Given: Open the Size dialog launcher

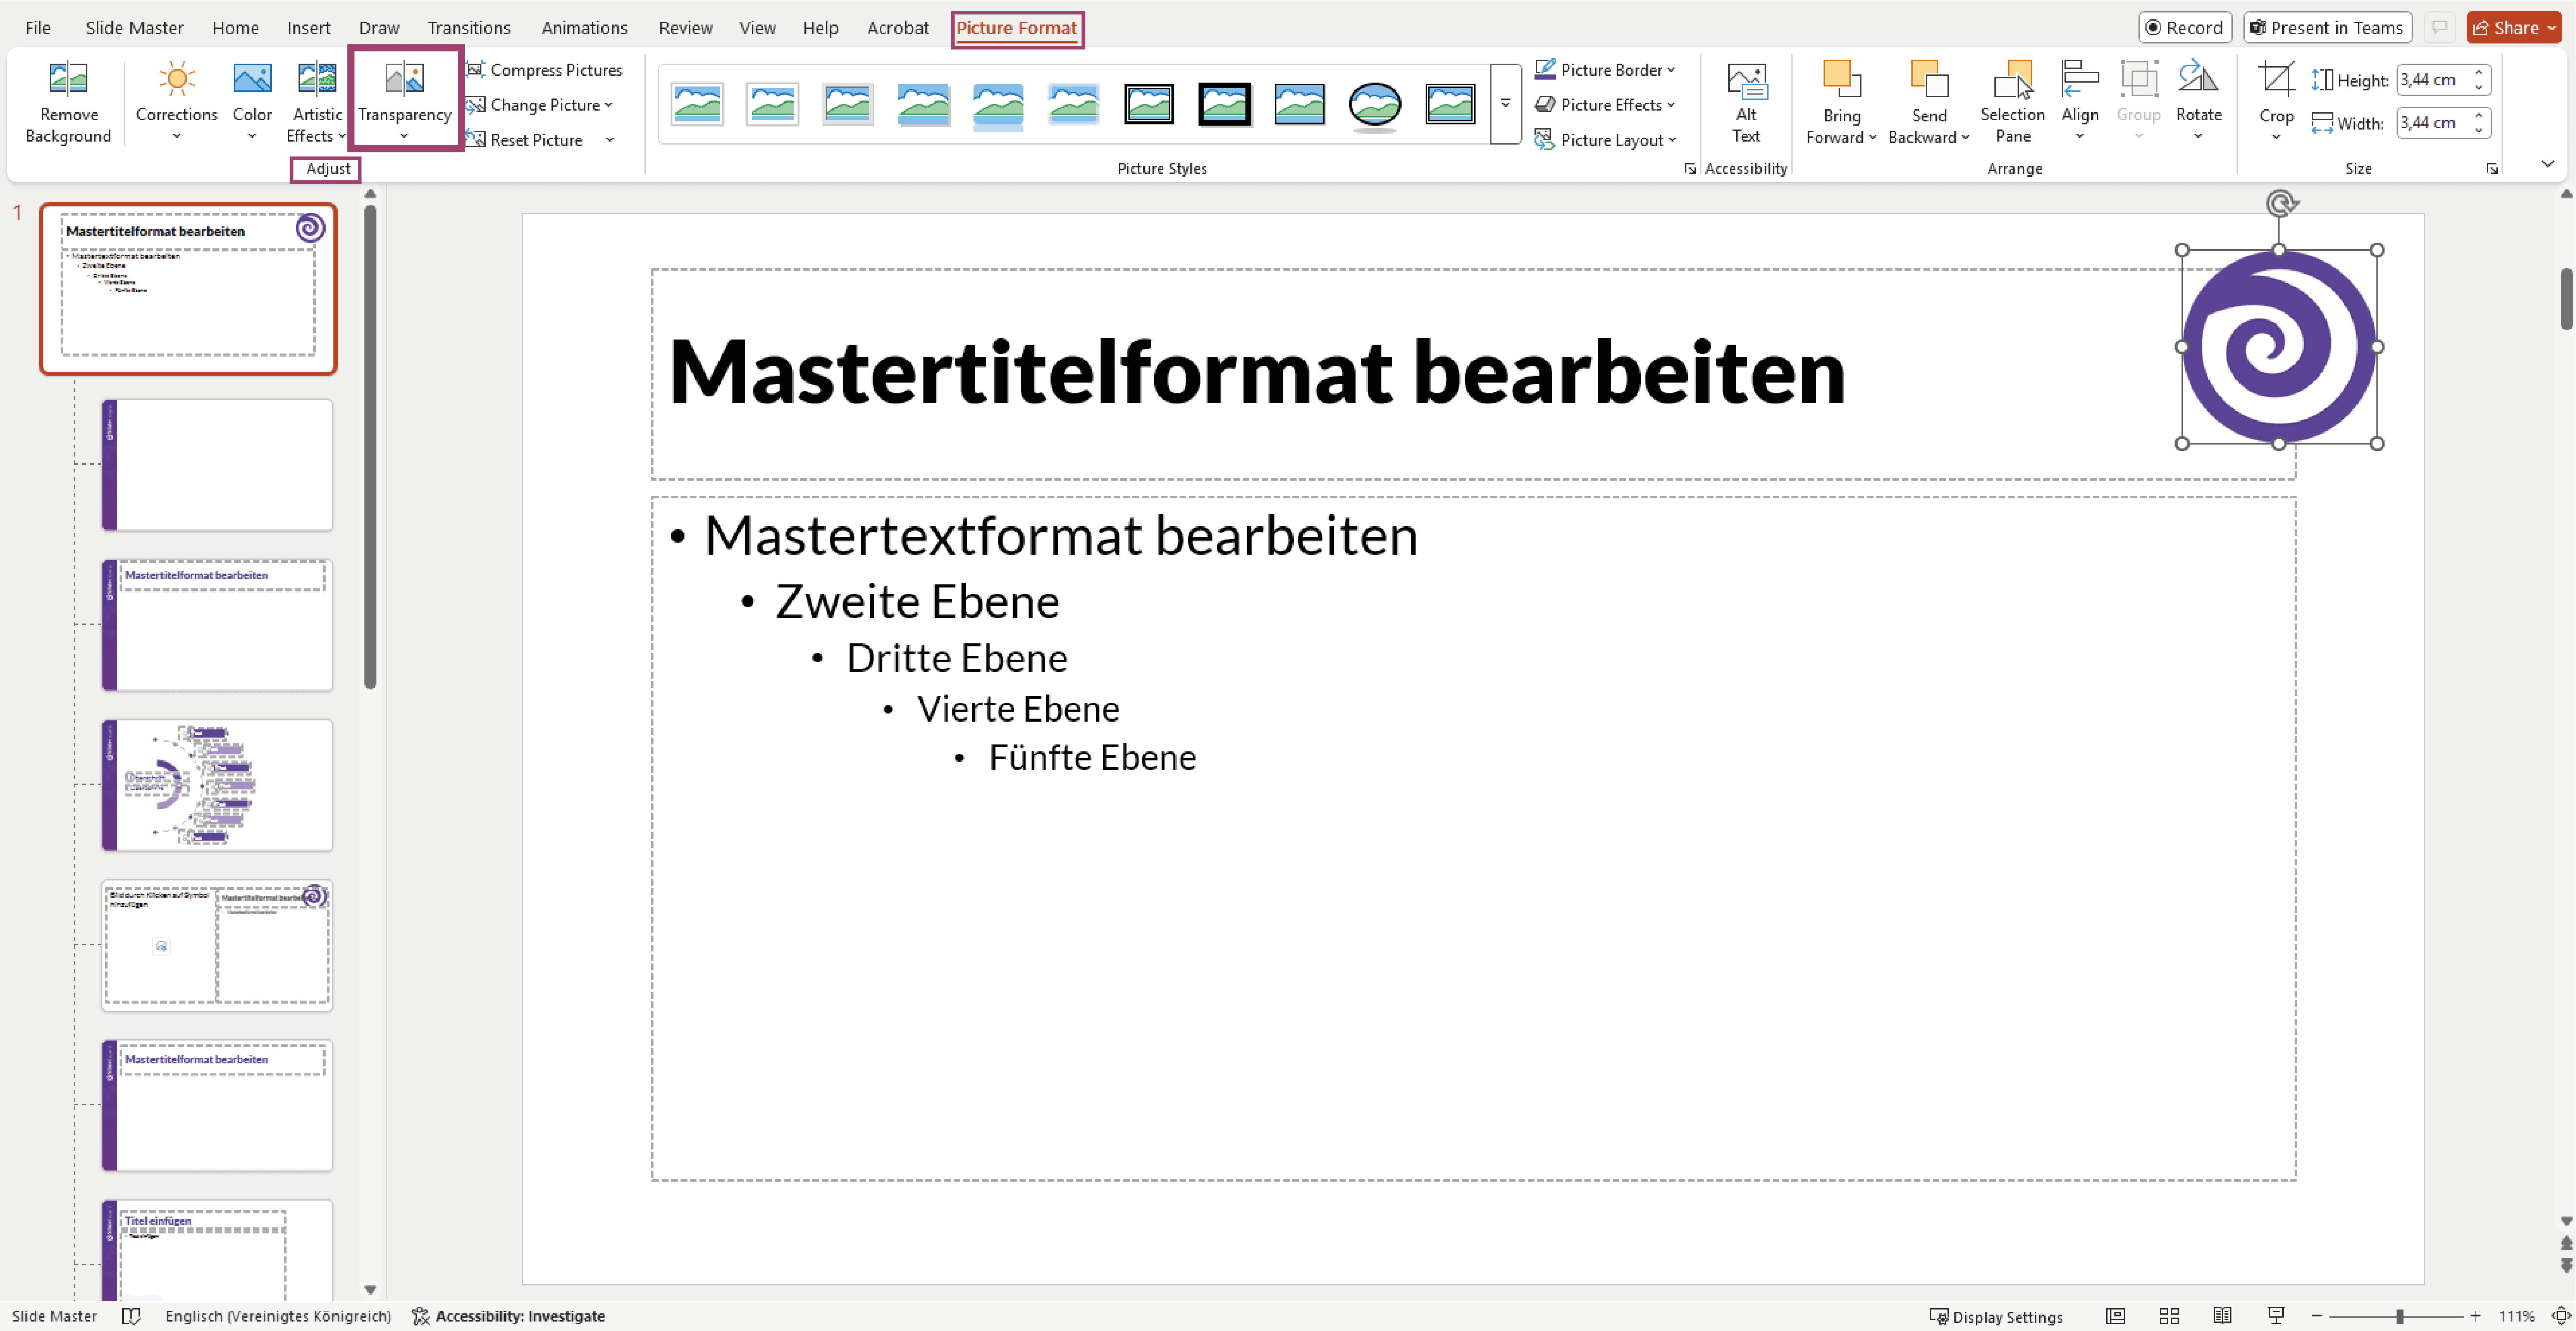Looking at the screenshot, I should click(2492, 169).
